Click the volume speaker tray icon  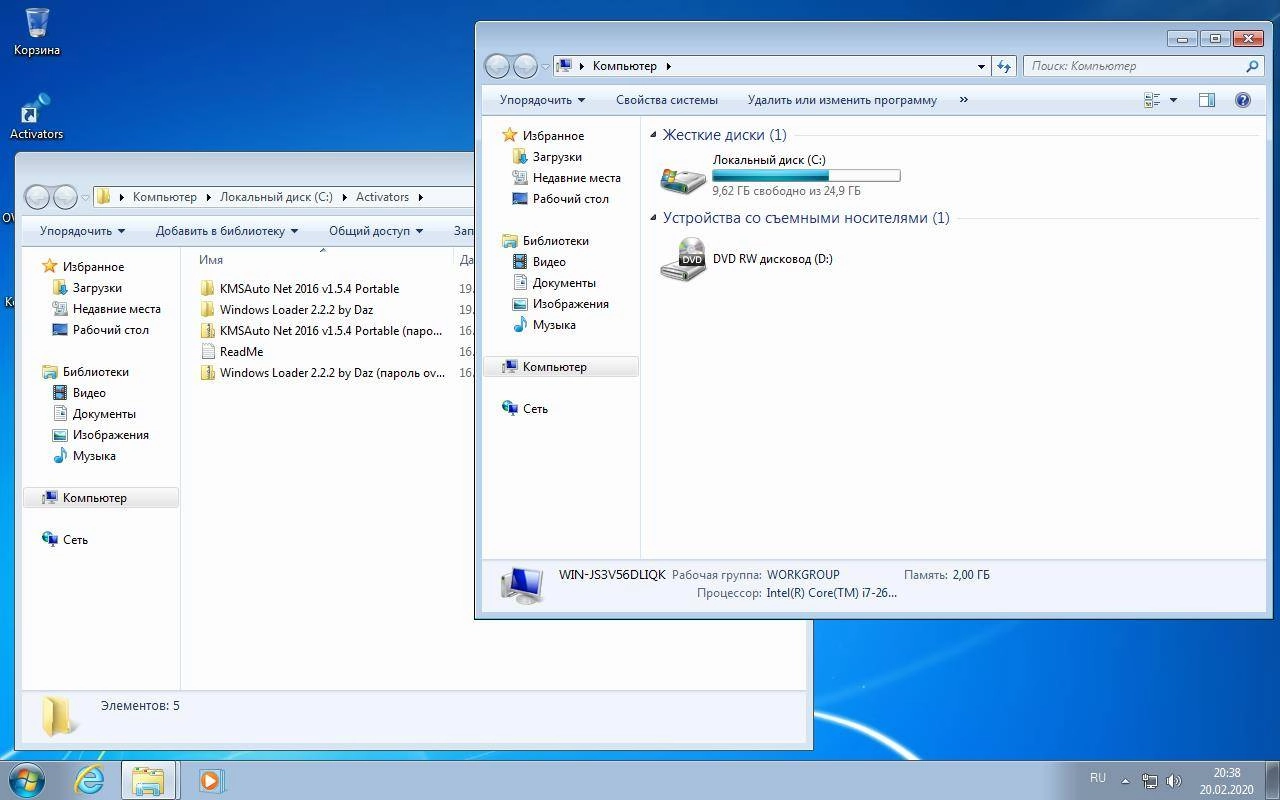click(1174, 780)
